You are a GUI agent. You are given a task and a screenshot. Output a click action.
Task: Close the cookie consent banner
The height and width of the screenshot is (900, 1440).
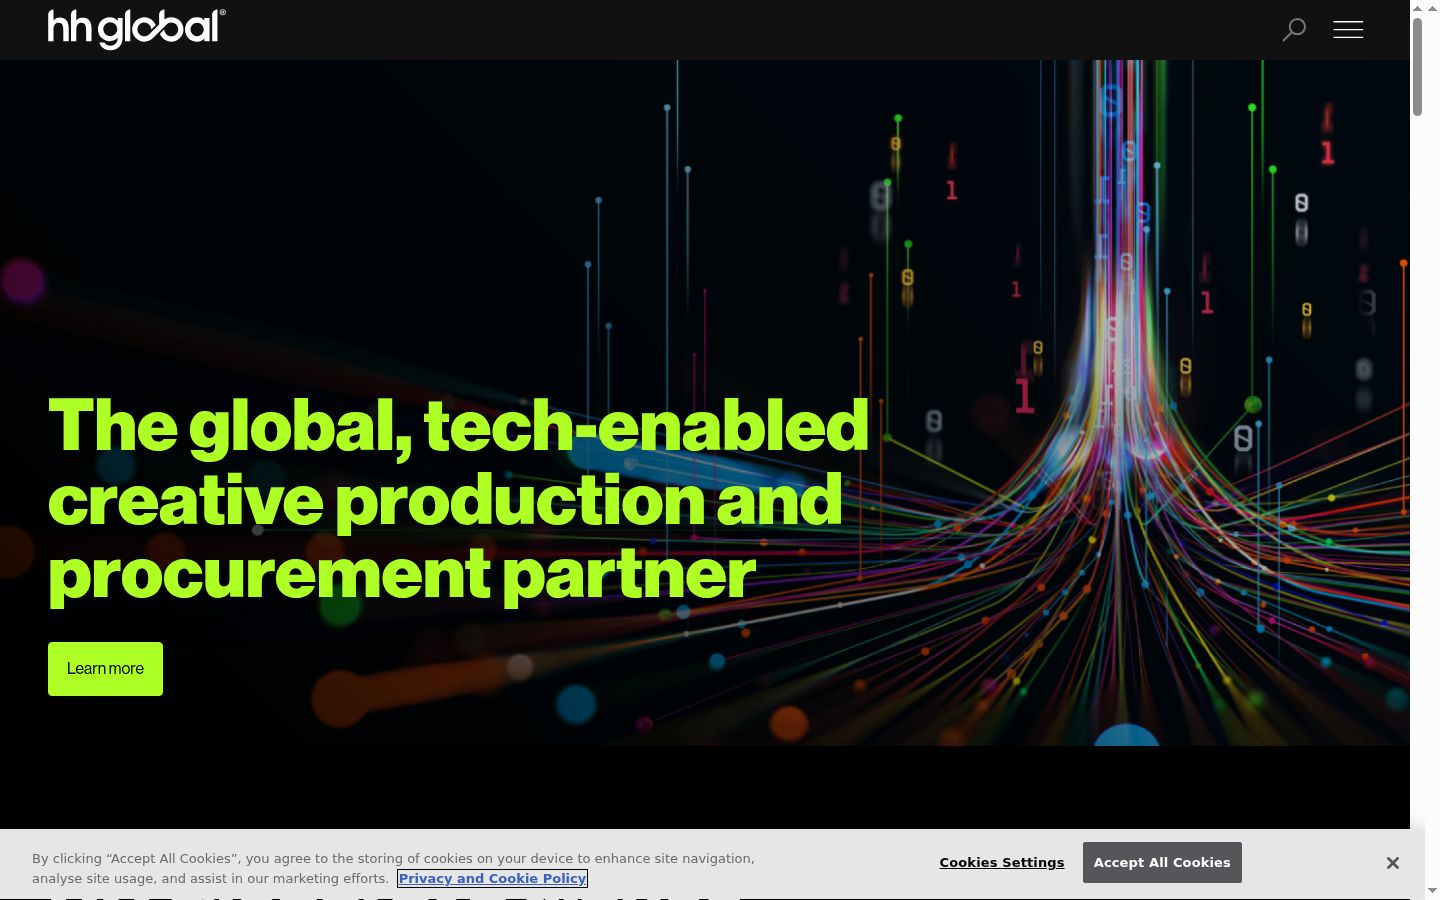click(x=1392, y=863)
